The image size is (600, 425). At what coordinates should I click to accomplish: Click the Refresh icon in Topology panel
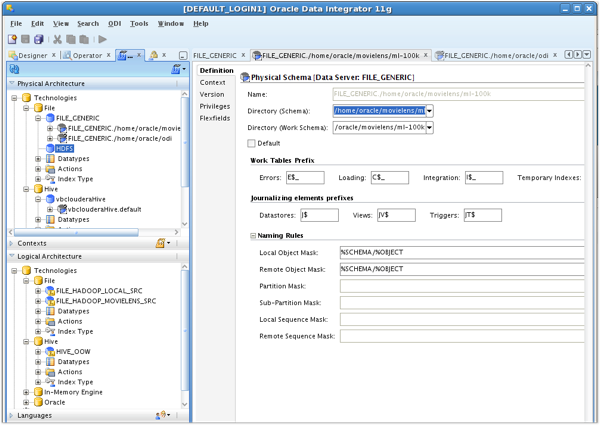(14, 69)
